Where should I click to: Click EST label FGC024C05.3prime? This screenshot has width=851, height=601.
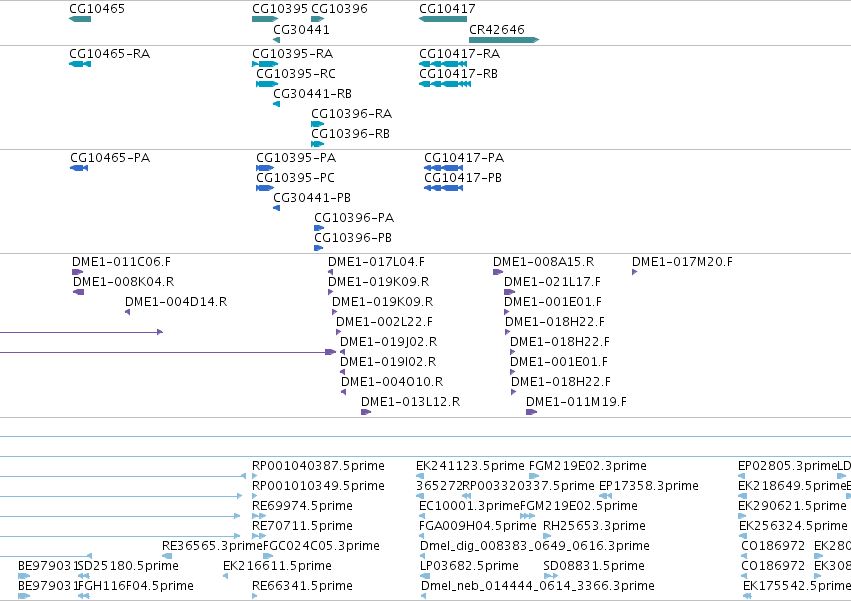(x=321, y=546)
